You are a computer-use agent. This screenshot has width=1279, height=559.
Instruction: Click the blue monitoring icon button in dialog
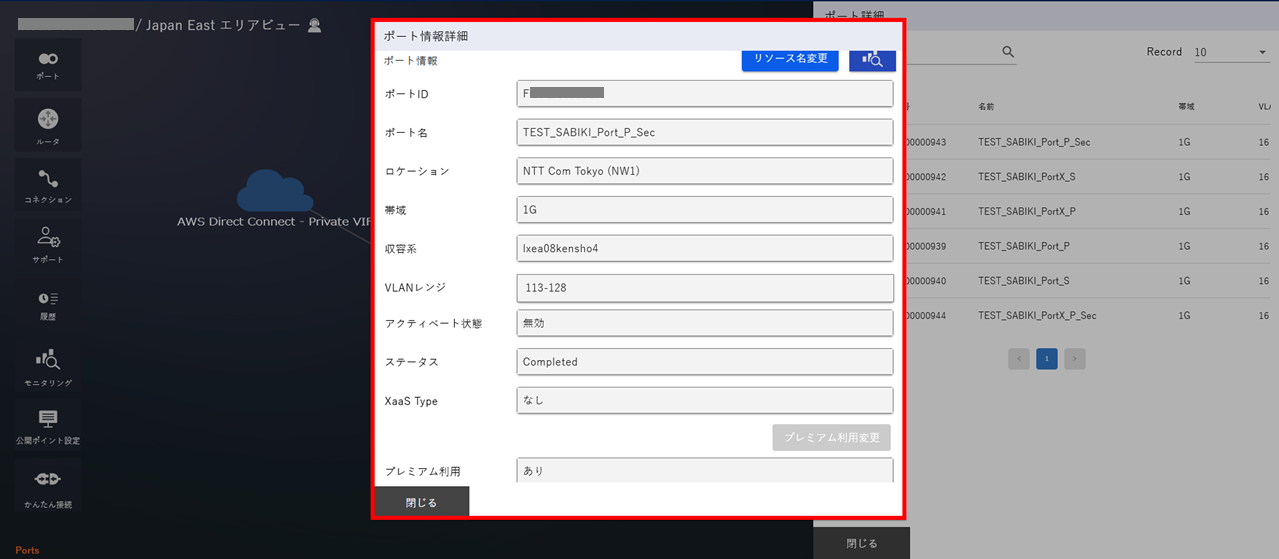pyautogui.click(x=872, y=59)
